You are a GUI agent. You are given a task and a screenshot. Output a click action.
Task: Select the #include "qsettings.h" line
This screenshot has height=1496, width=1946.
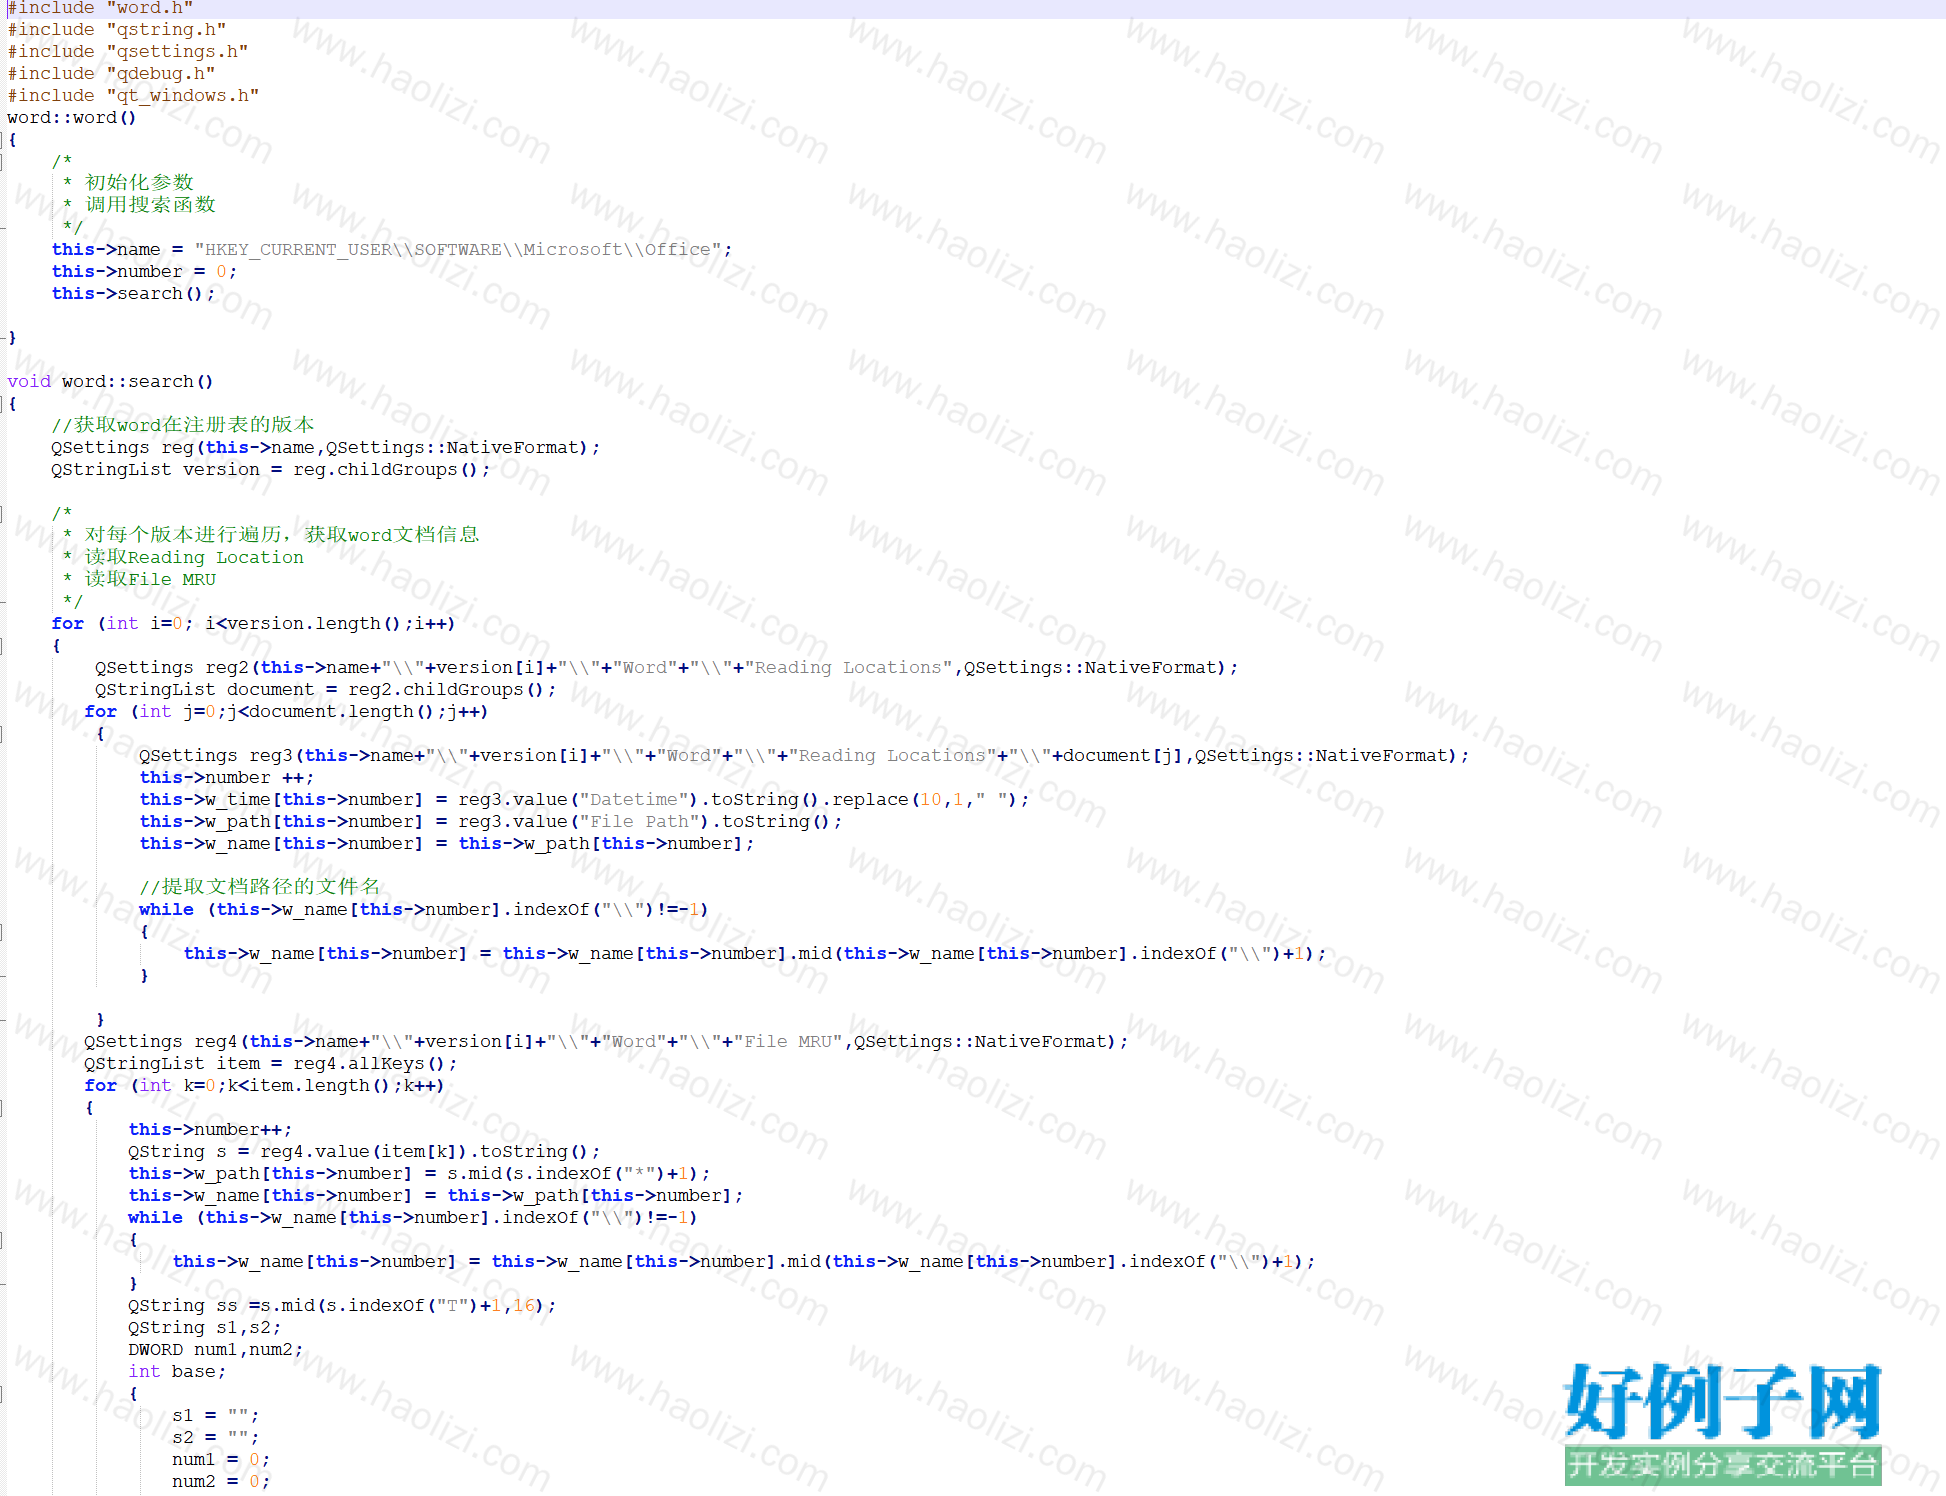(128, 52)
